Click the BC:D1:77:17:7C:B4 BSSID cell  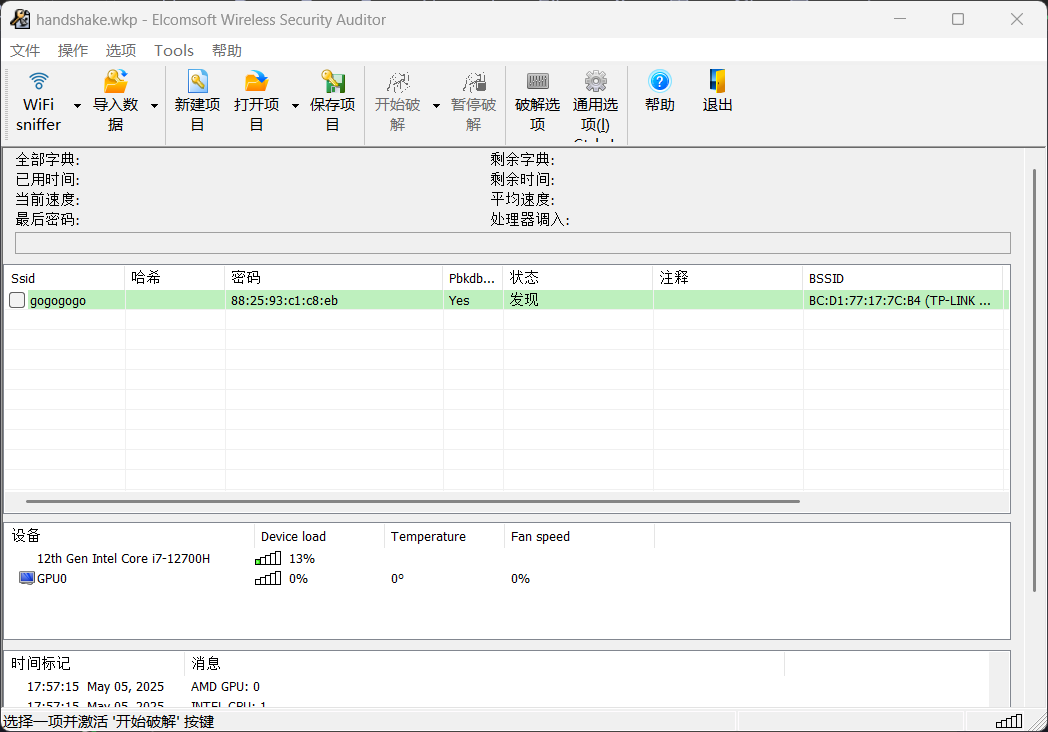pyautogui.click(x=900, y=300)
